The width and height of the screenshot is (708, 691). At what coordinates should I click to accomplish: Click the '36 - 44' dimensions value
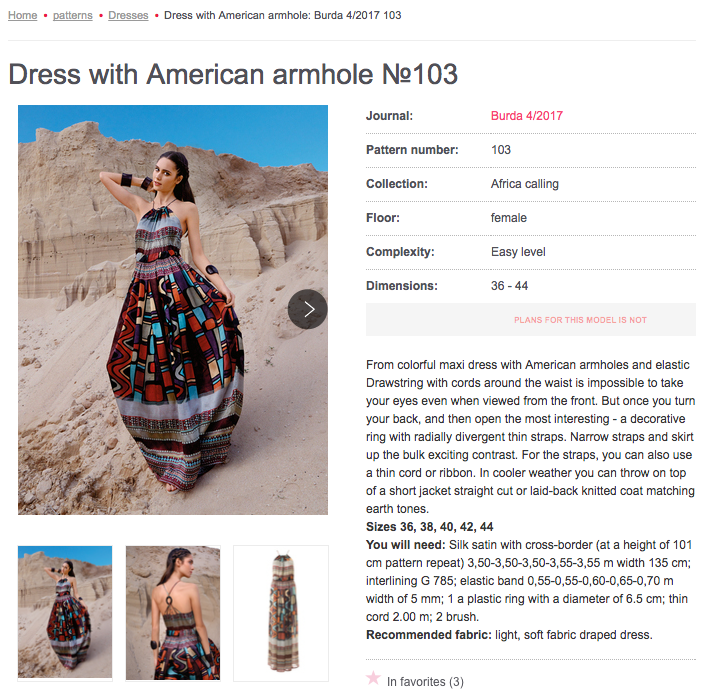click(509, 285)
